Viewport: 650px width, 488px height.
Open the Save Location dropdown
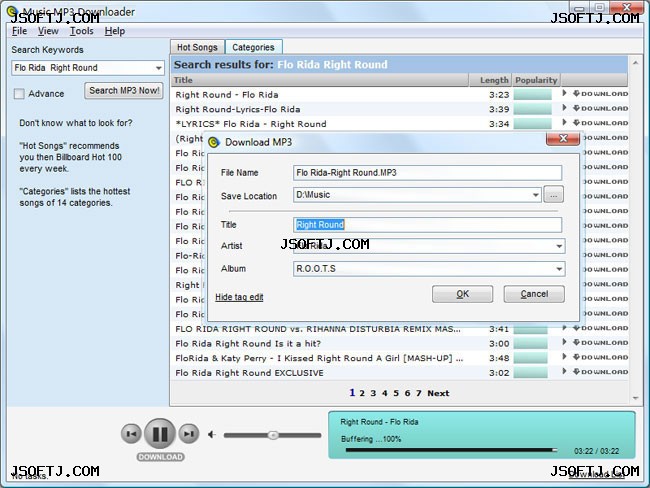[x=536, y=194]
